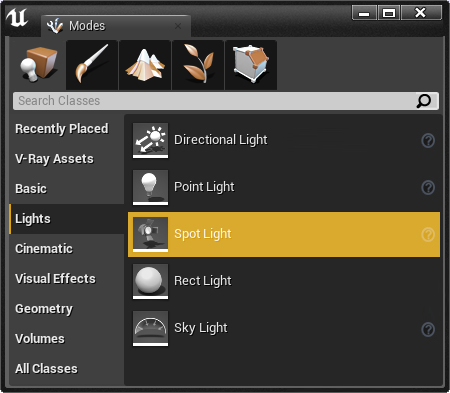Click the search magnifier icon
Viewport: 450px width, 393px height.
pos(423,101)
